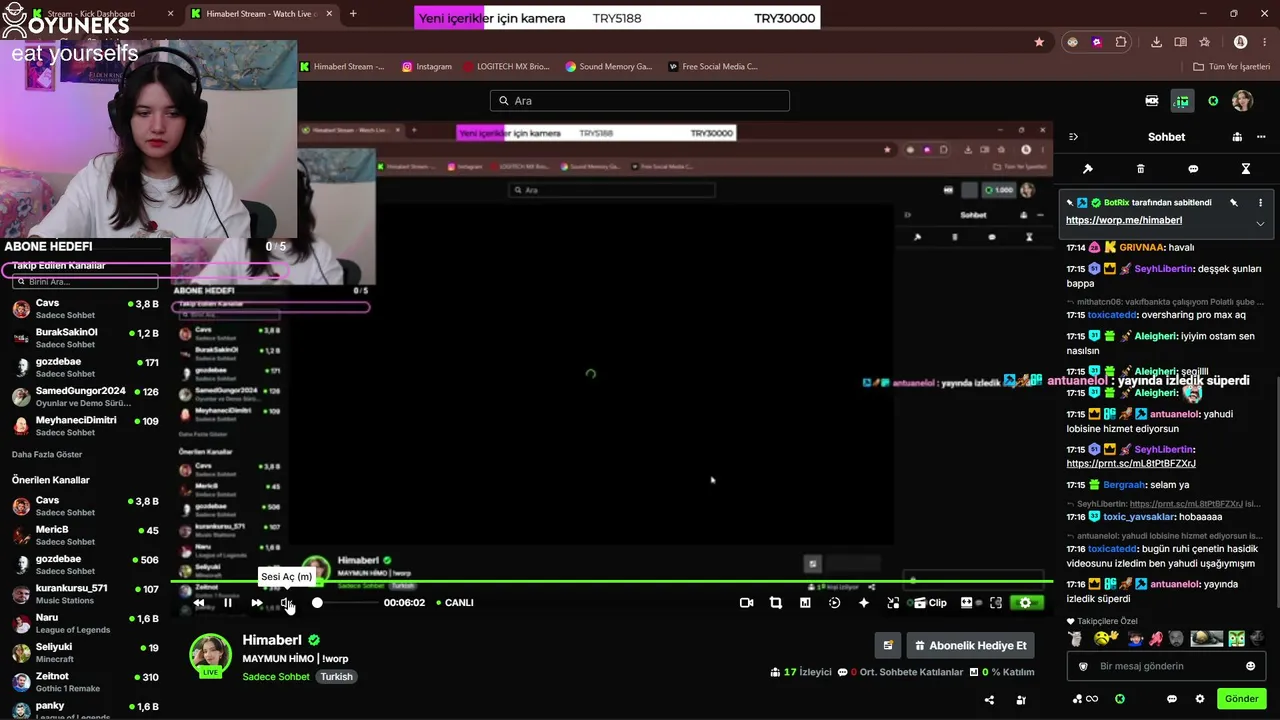
Task: Click Abonelik Hediye Et button
Action: point(970,646)
